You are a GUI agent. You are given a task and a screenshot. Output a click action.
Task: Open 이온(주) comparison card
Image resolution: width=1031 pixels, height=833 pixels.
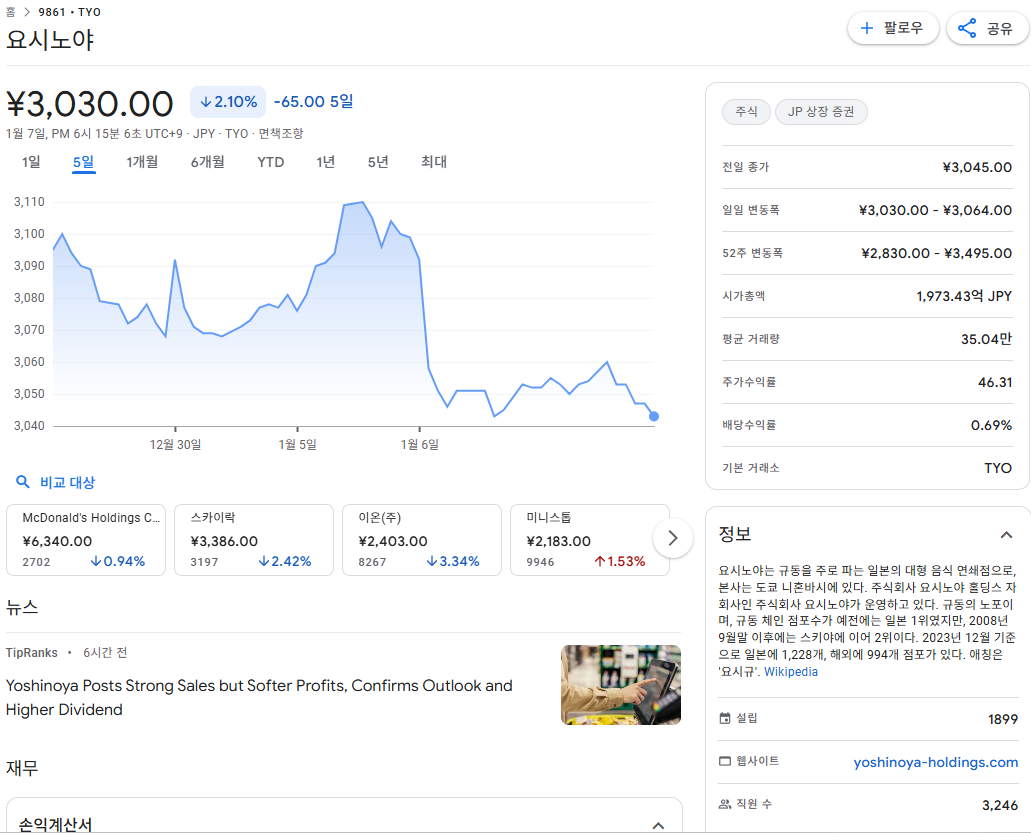[422, 540]
